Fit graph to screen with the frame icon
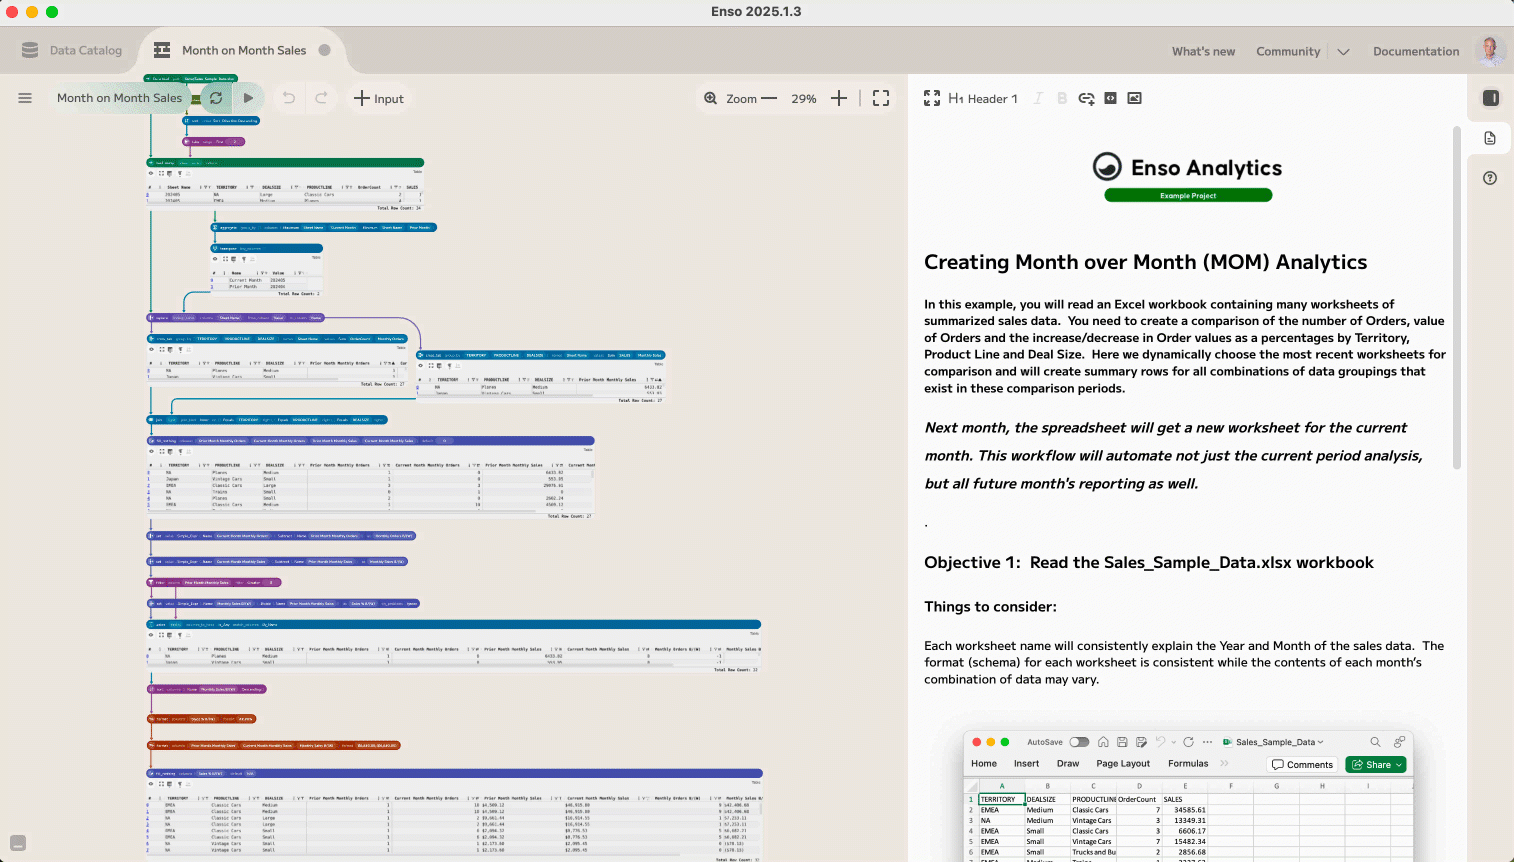Viewport: 1514px width, 862px height. click(x=881, y=98)
